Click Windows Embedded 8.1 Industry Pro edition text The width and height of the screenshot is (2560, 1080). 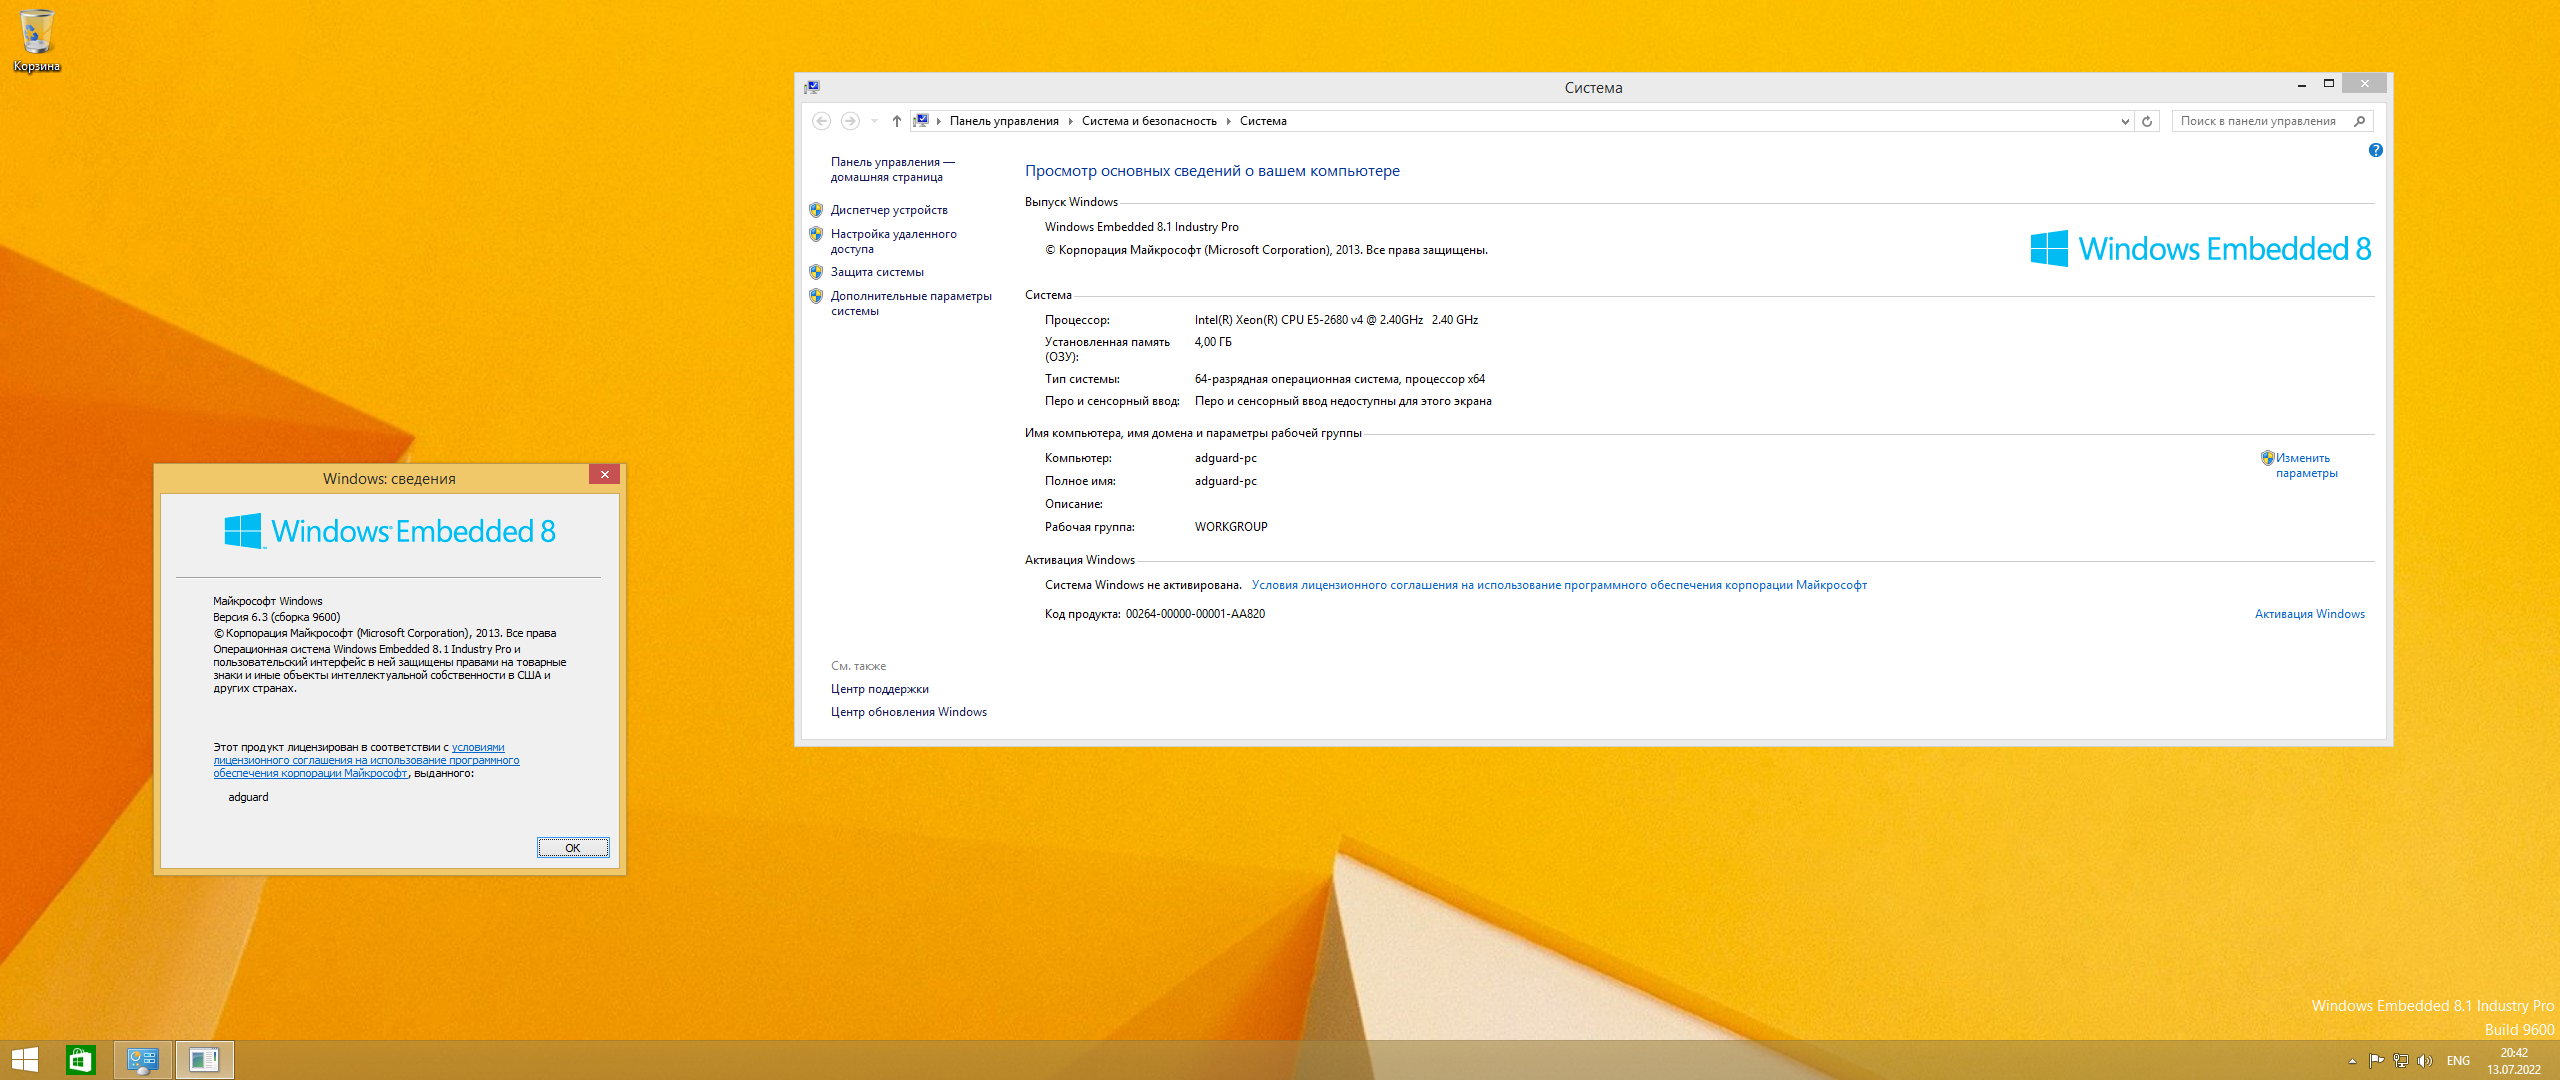1141,227
